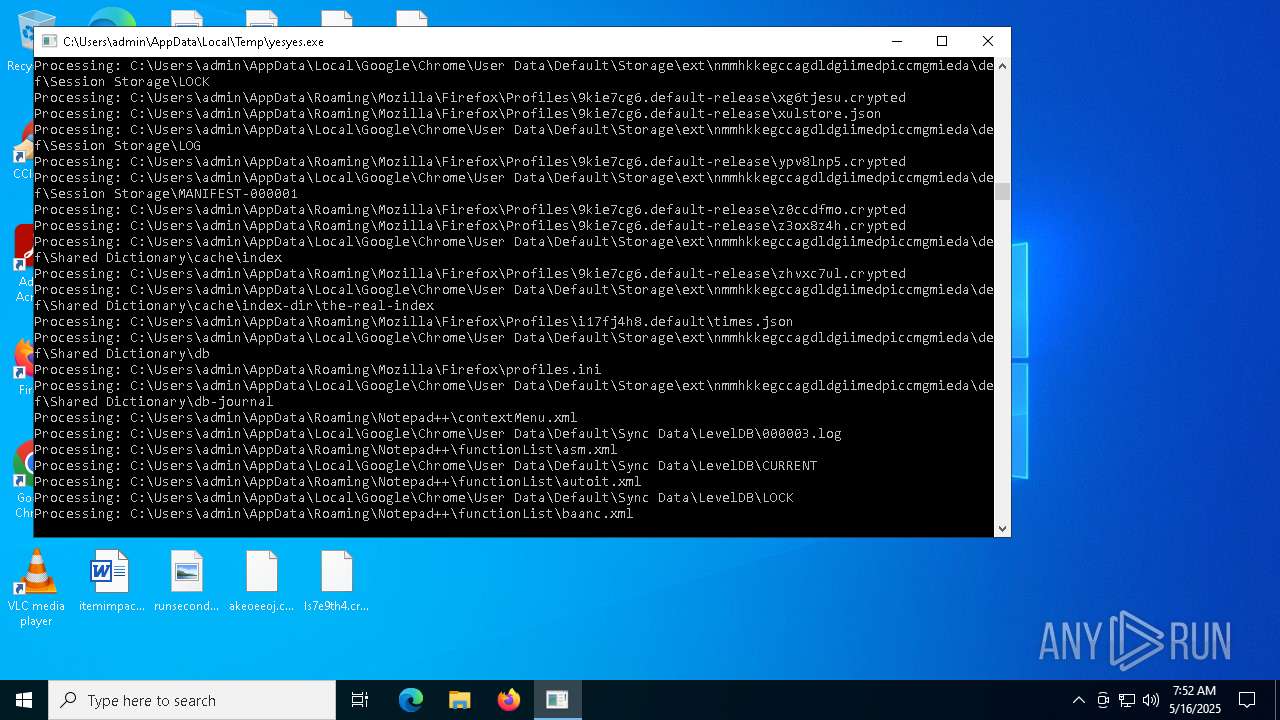The width and height of the screenshot is (1280, 720).
Task: Click the line ending in contextMenu.xml
Action: (x=306, y=418)
